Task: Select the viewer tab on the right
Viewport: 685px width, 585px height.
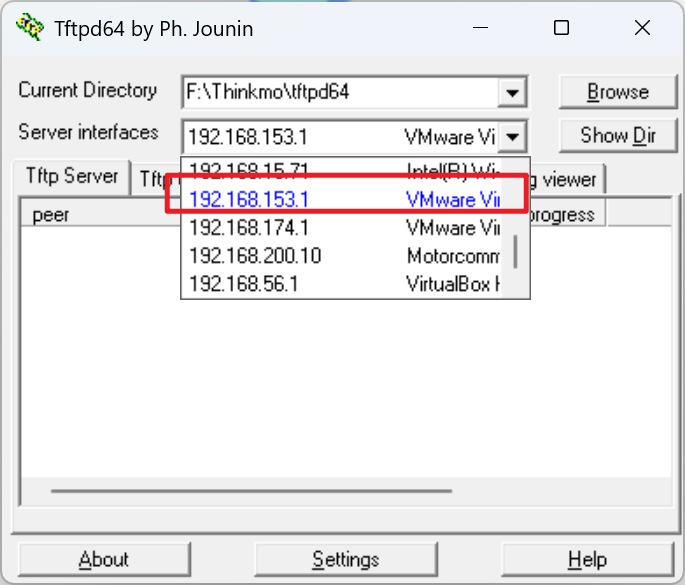Action: tap(568, 180)
